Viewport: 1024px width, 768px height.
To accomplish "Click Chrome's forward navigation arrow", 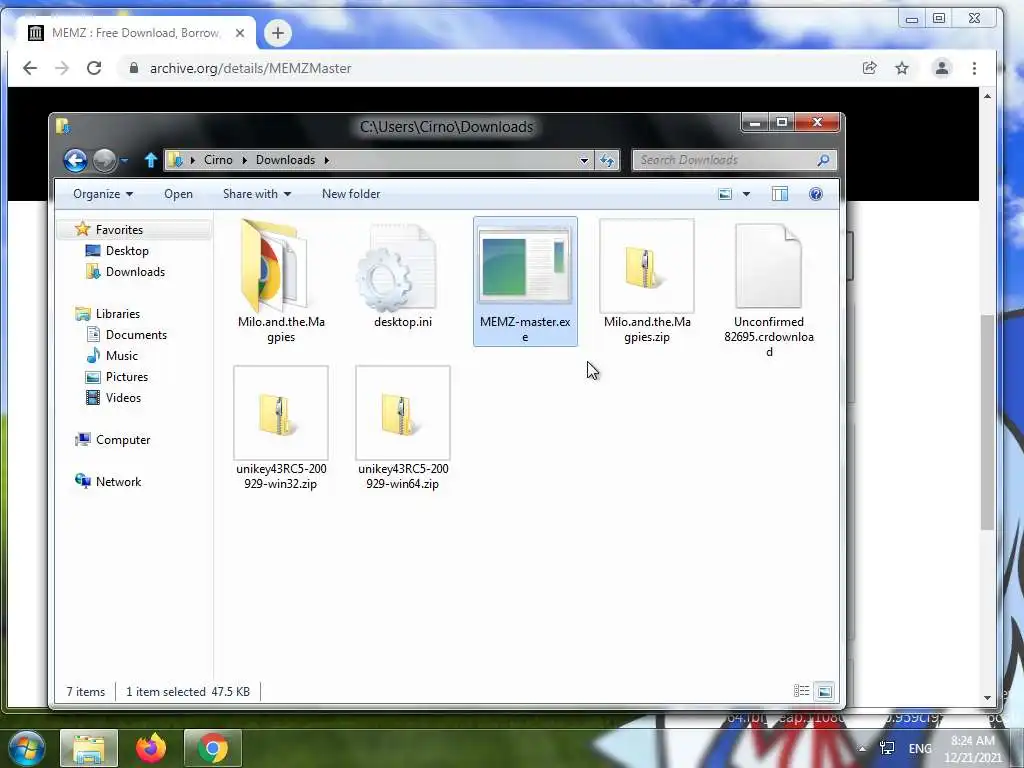I will click(62, 68).
